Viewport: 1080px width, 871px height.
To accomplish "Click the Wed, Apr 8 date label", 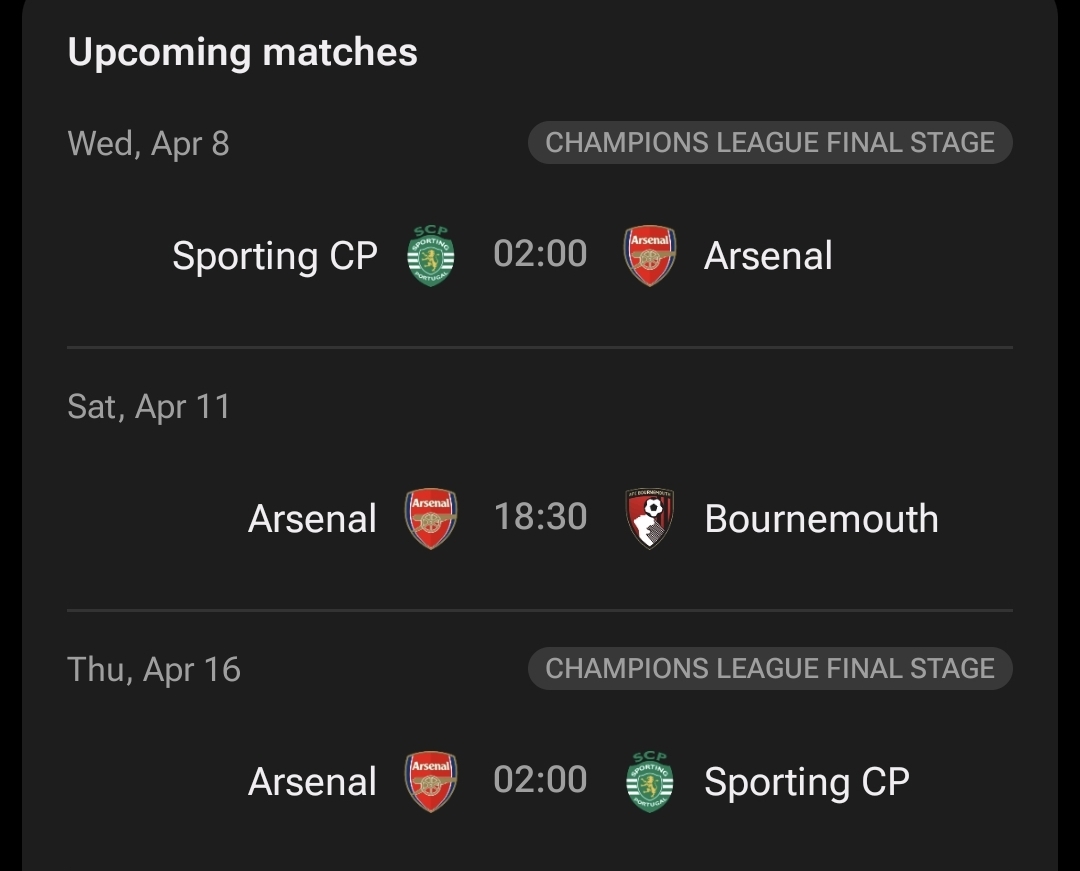I will click(148, 144).
